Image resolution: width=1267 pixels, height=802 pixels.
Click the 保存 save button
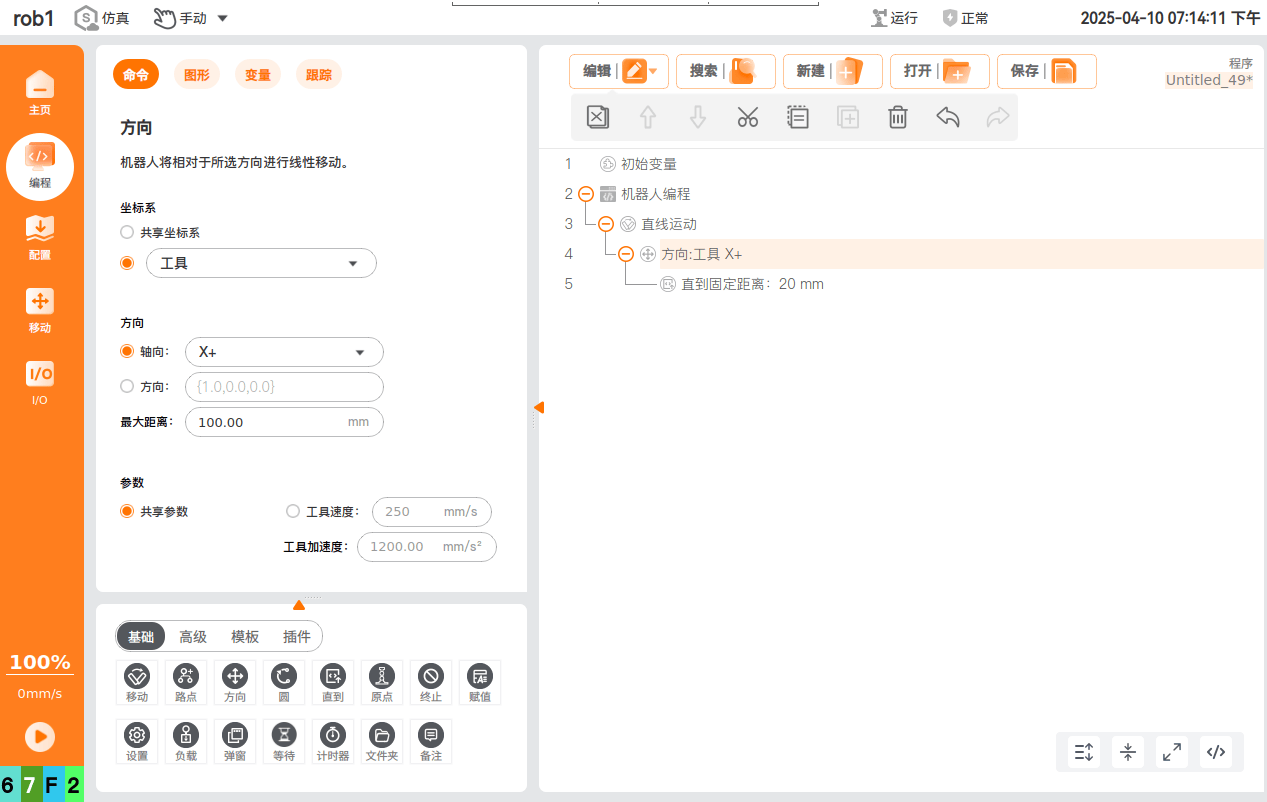[1047, 71]
